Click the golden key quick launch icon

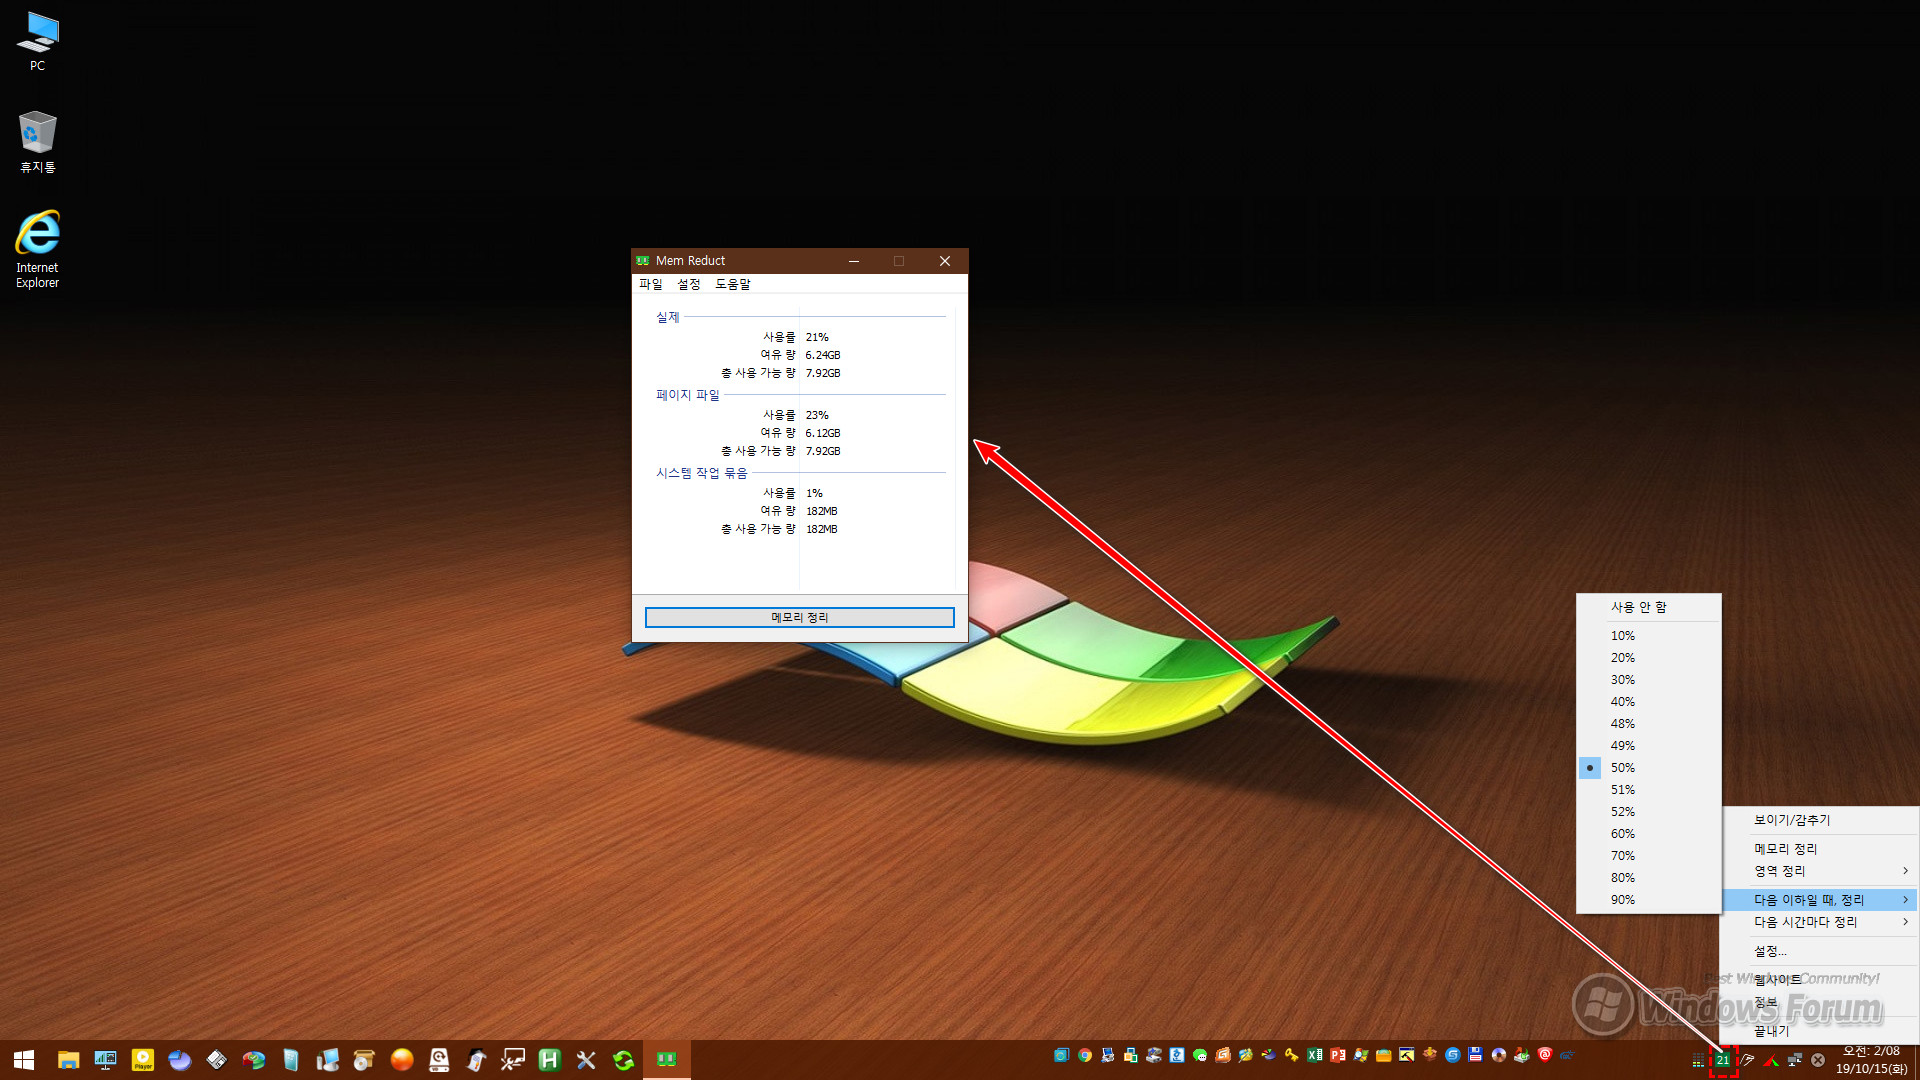[1292, 1055]
